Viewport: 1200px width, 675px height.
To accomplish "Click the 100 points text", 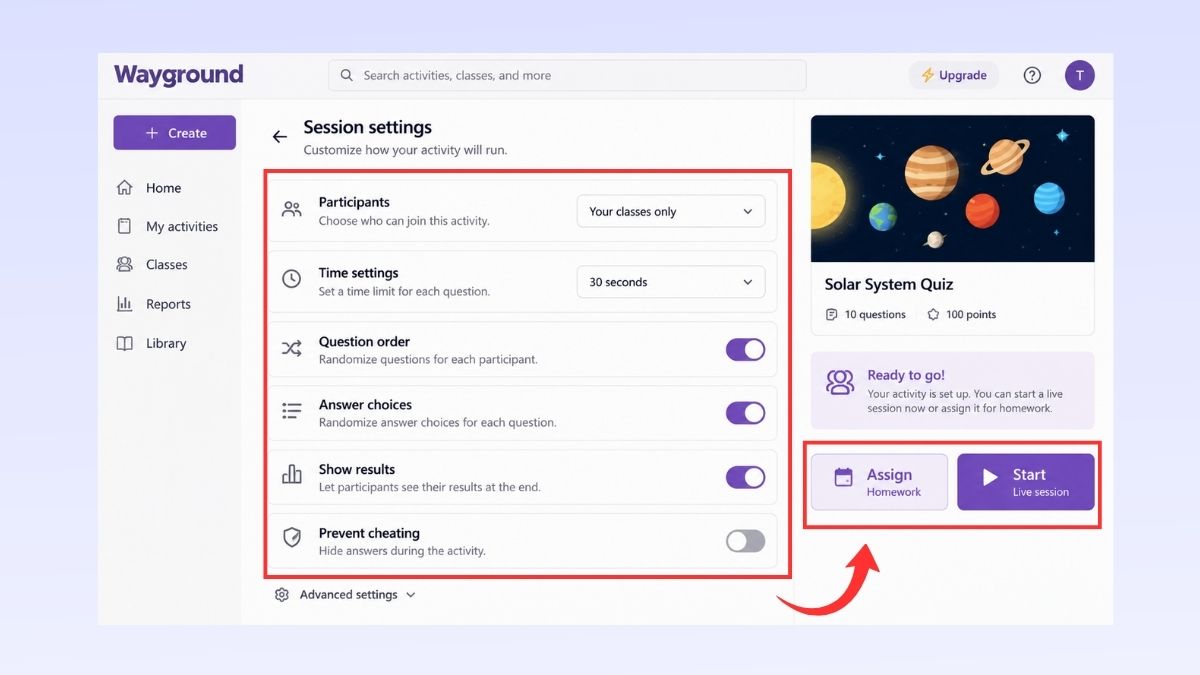I will [971, 314].
